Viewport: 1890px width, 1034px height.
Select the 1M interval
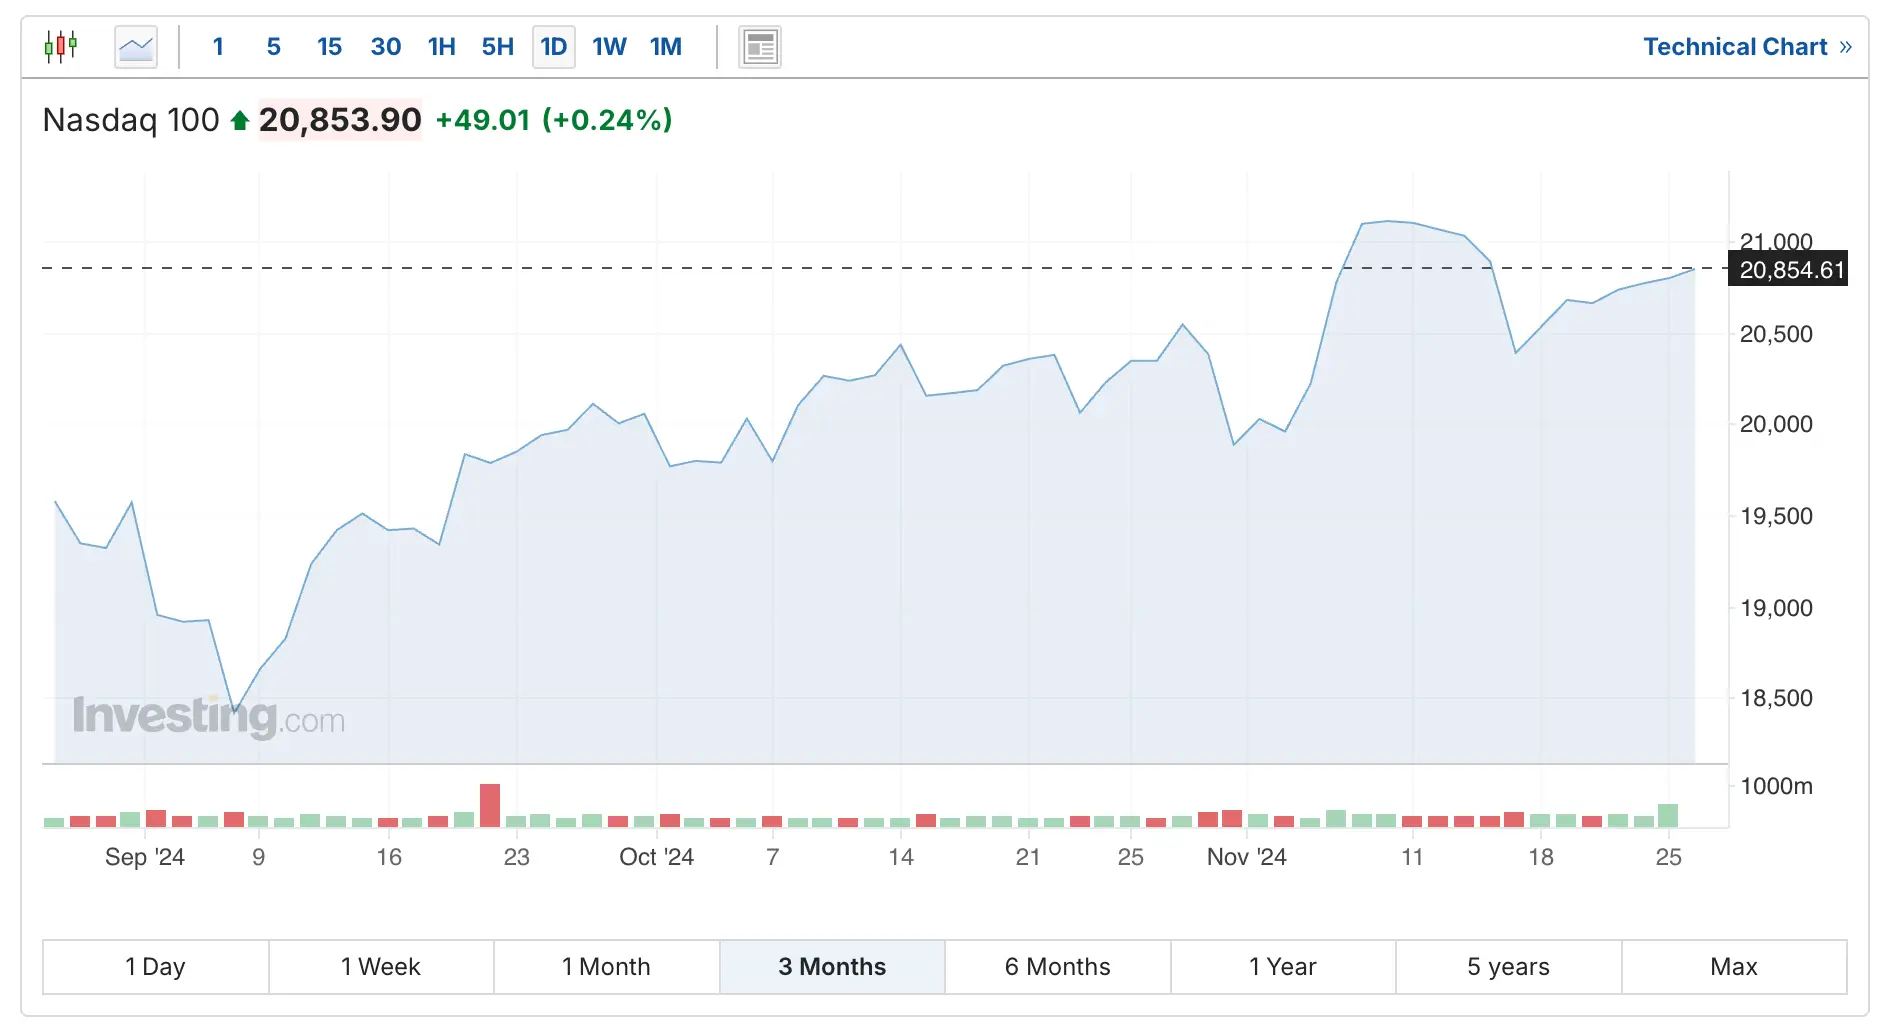click(666, 47)
